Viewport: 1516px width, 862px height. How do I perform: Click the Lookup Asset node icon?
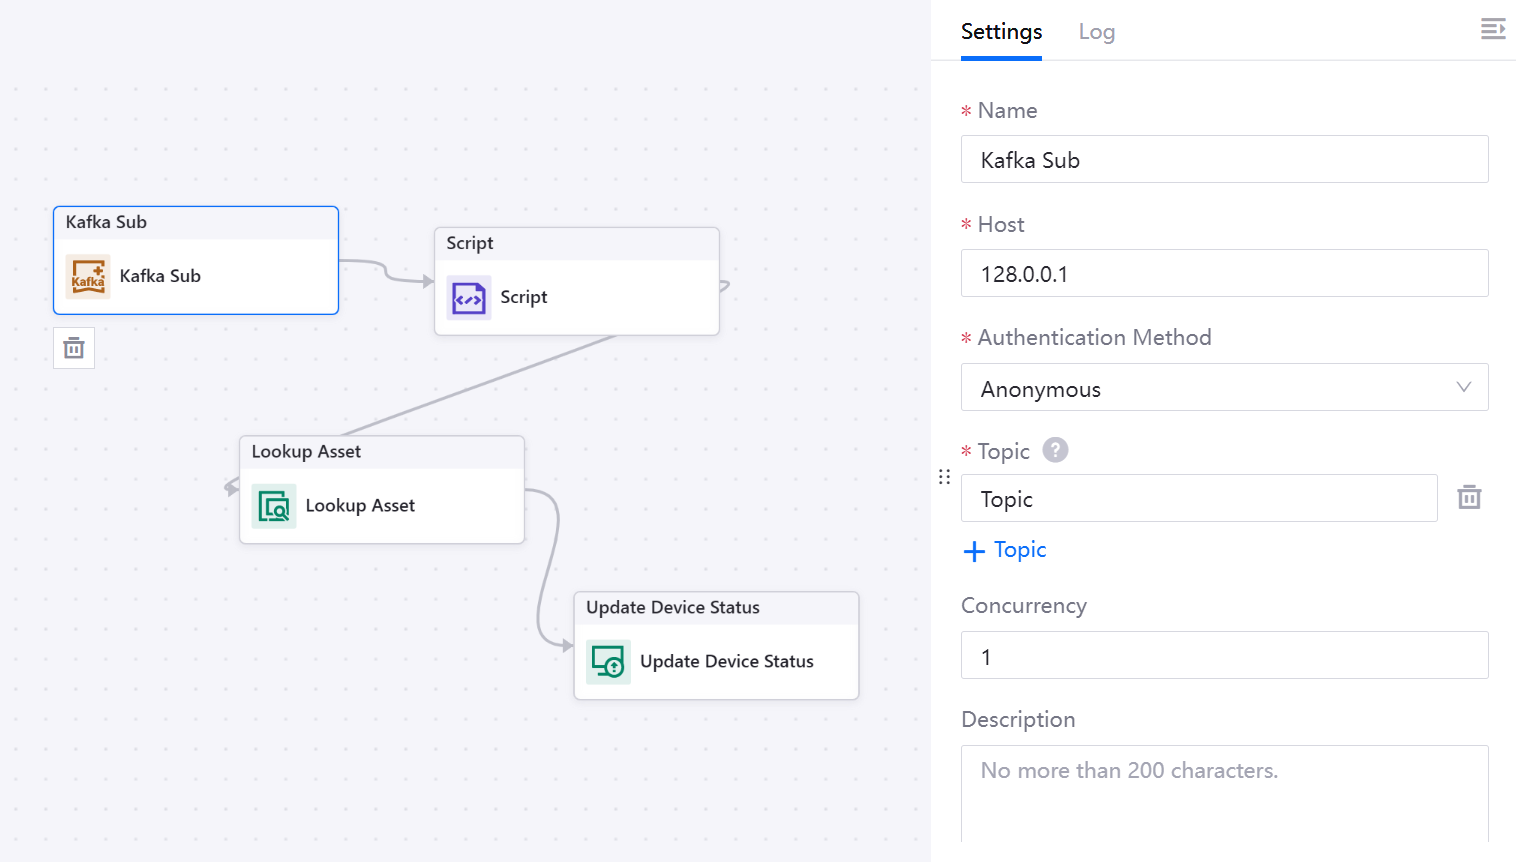(274, 506)
